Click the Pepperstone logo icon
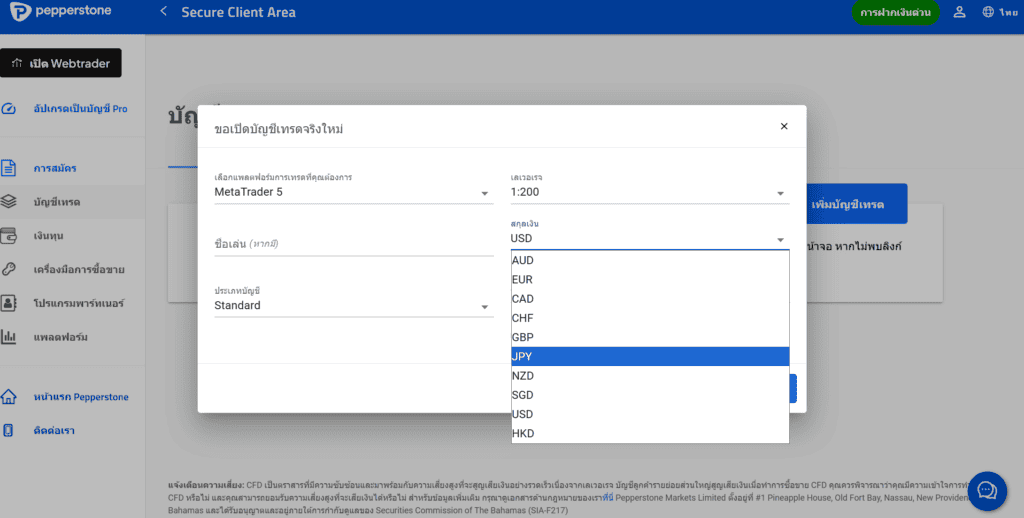 (20, 12)
